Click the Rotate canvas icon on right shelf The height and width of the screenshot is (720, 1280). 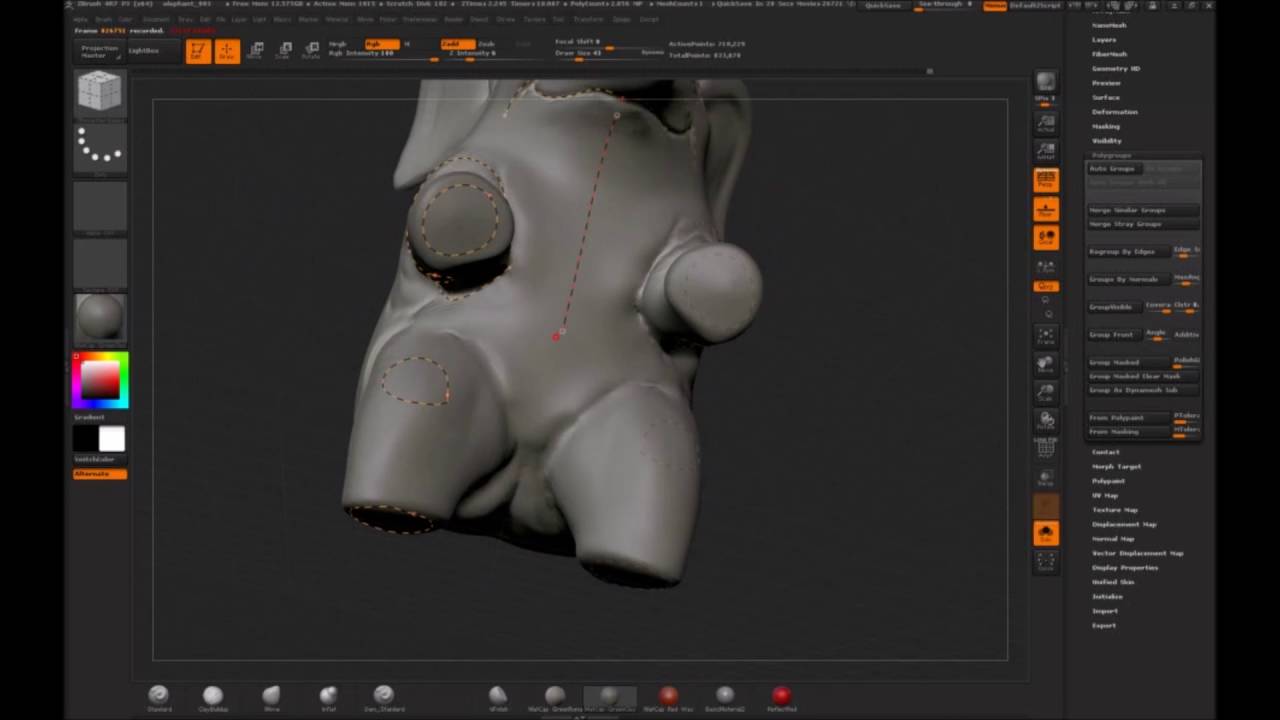tap(1045, 420)
